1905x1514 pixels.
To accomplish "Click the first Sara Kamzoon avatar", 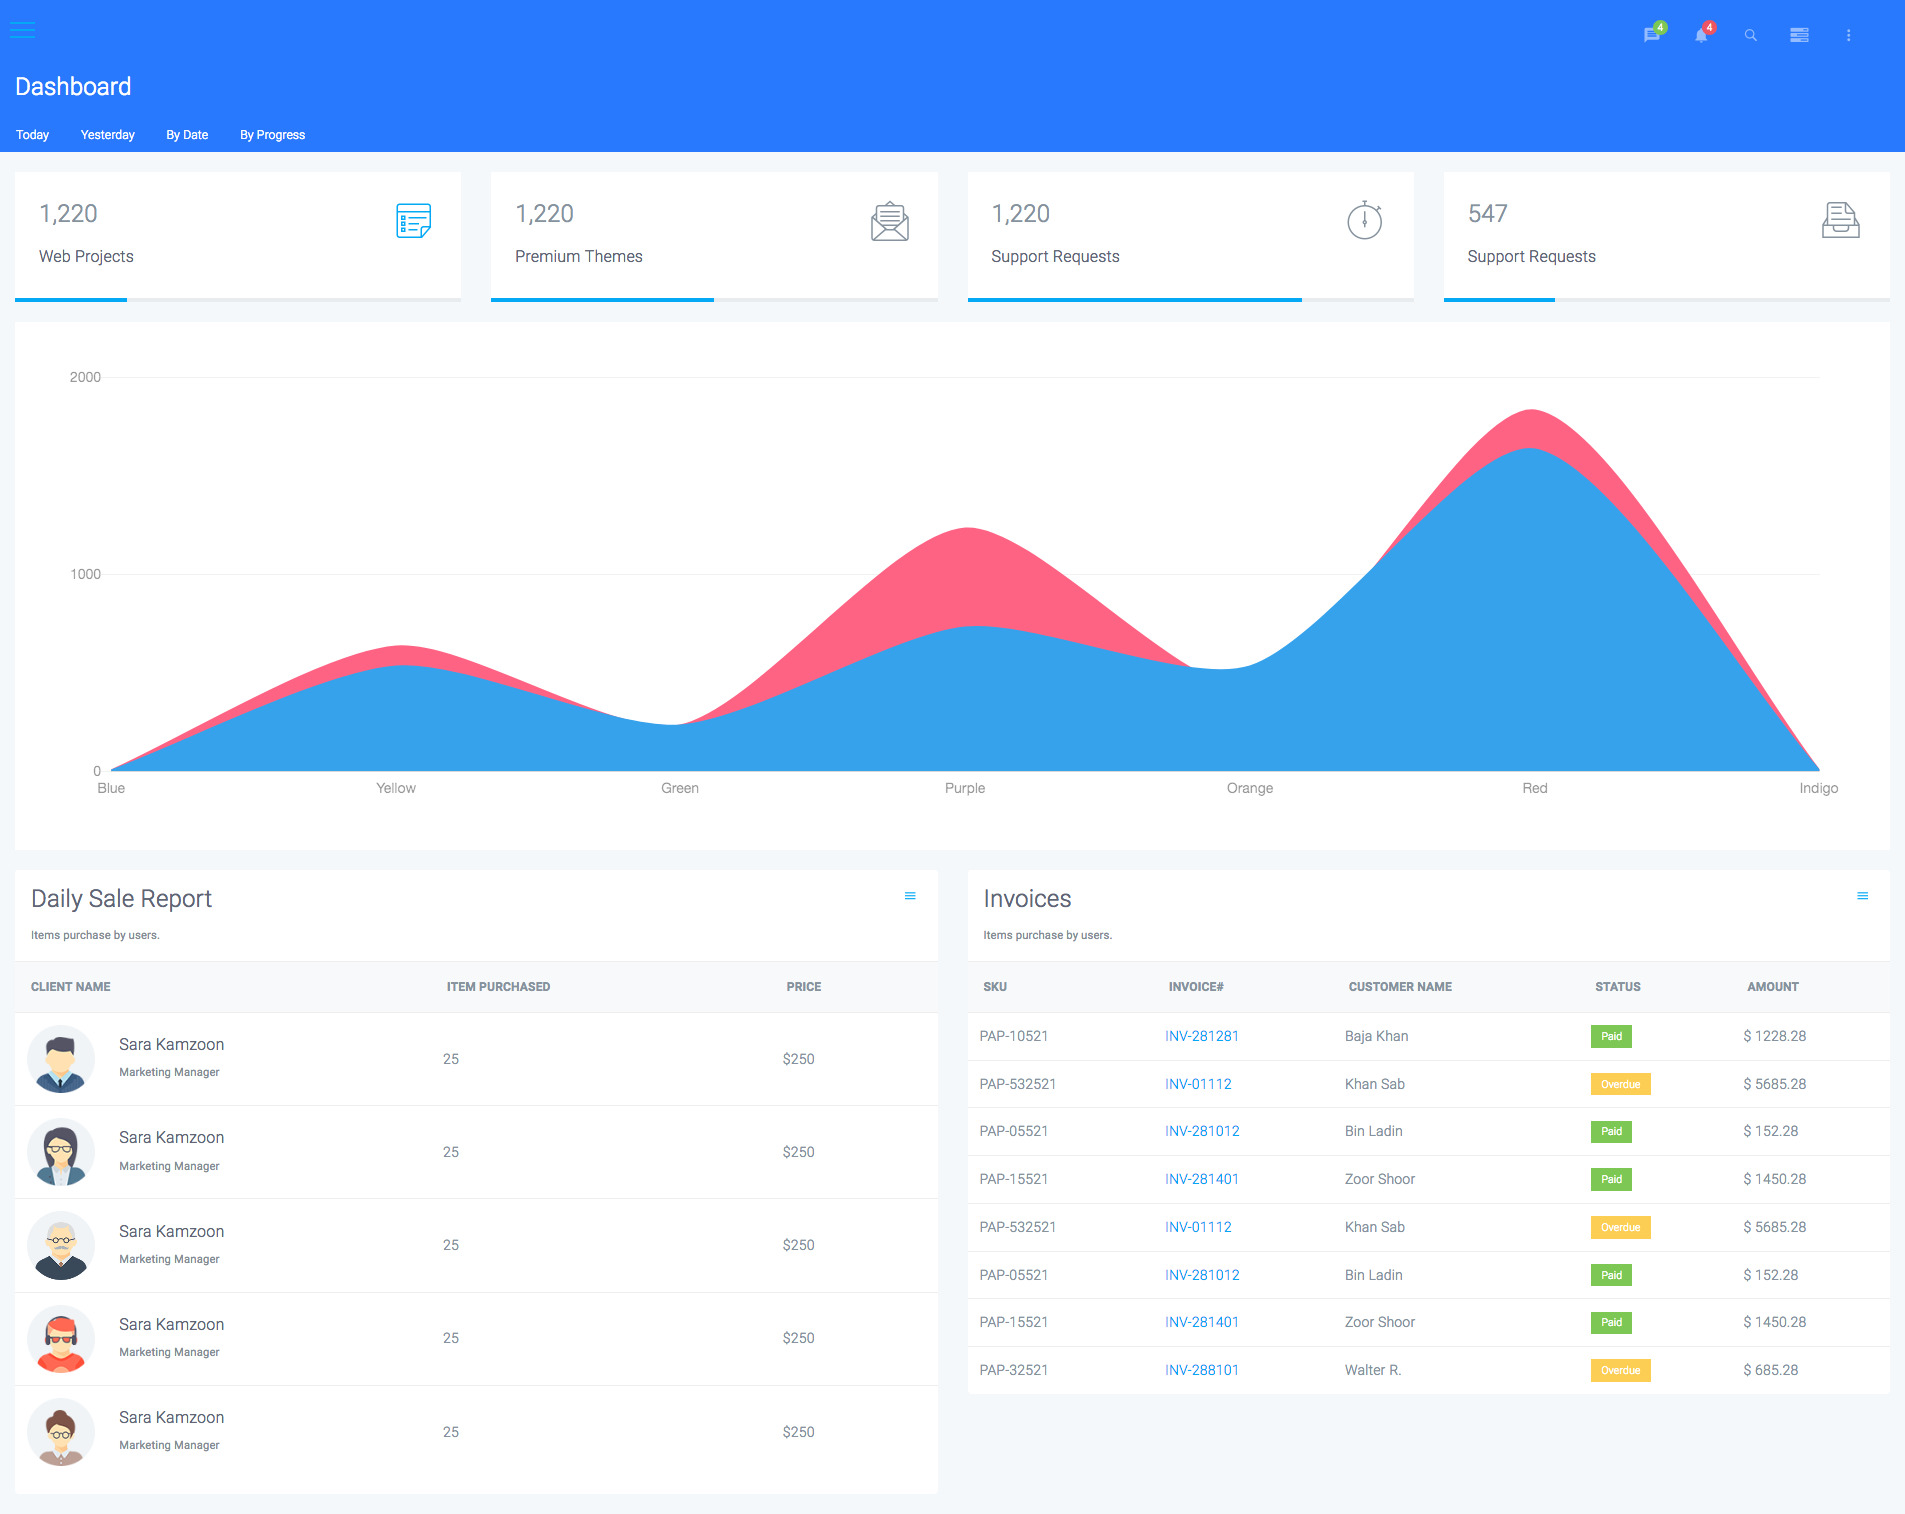I will click(61, 1059).
